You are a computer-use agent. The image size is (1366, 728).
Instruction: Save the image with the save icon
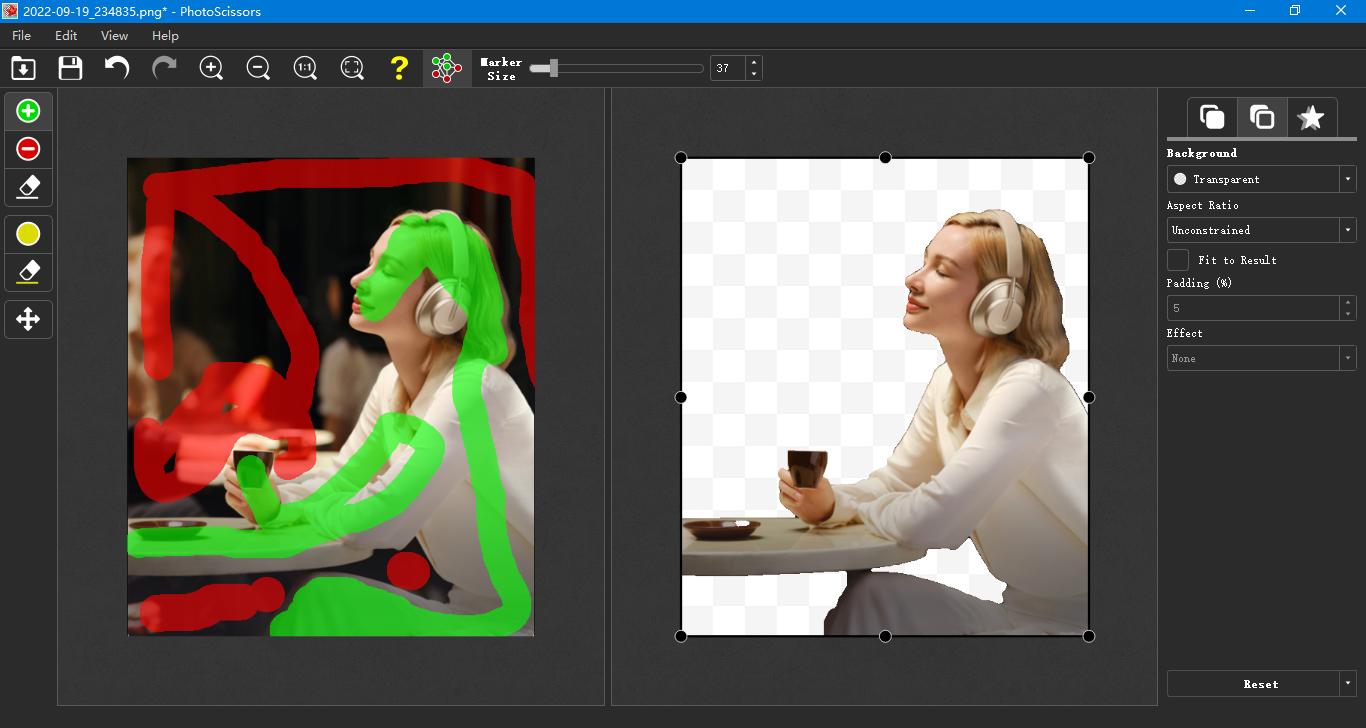click(x=70, y=68)
